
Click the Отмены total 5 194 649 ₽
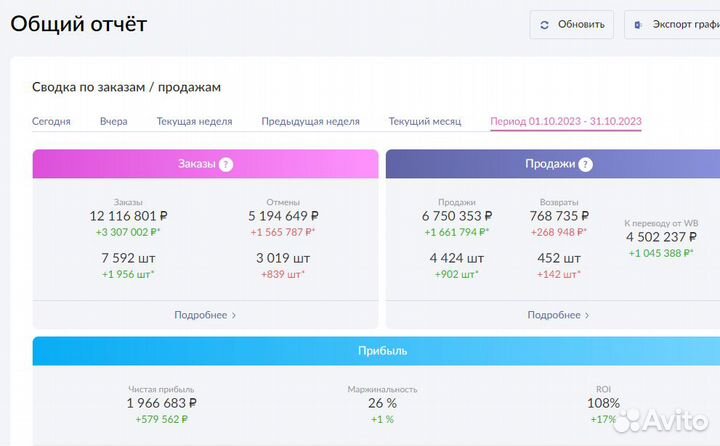(x=283, y=215)
